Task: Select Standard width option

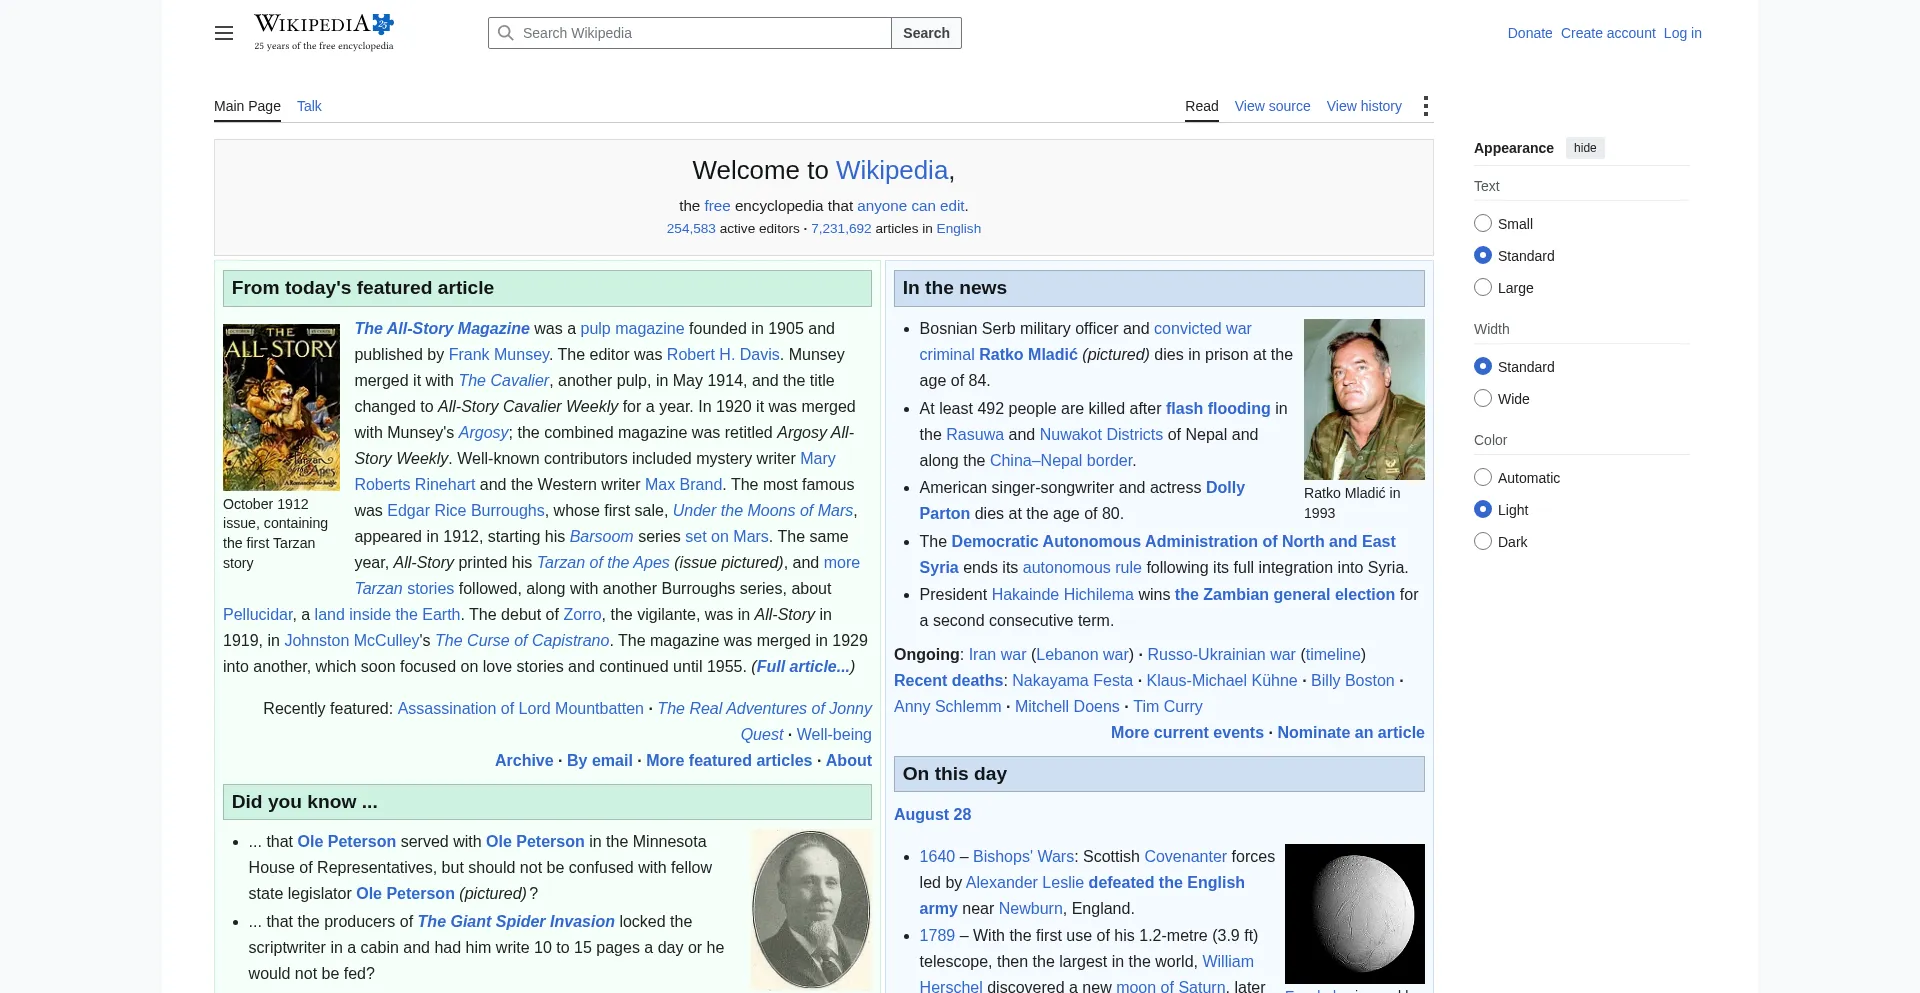Action: click(1483, 367)
